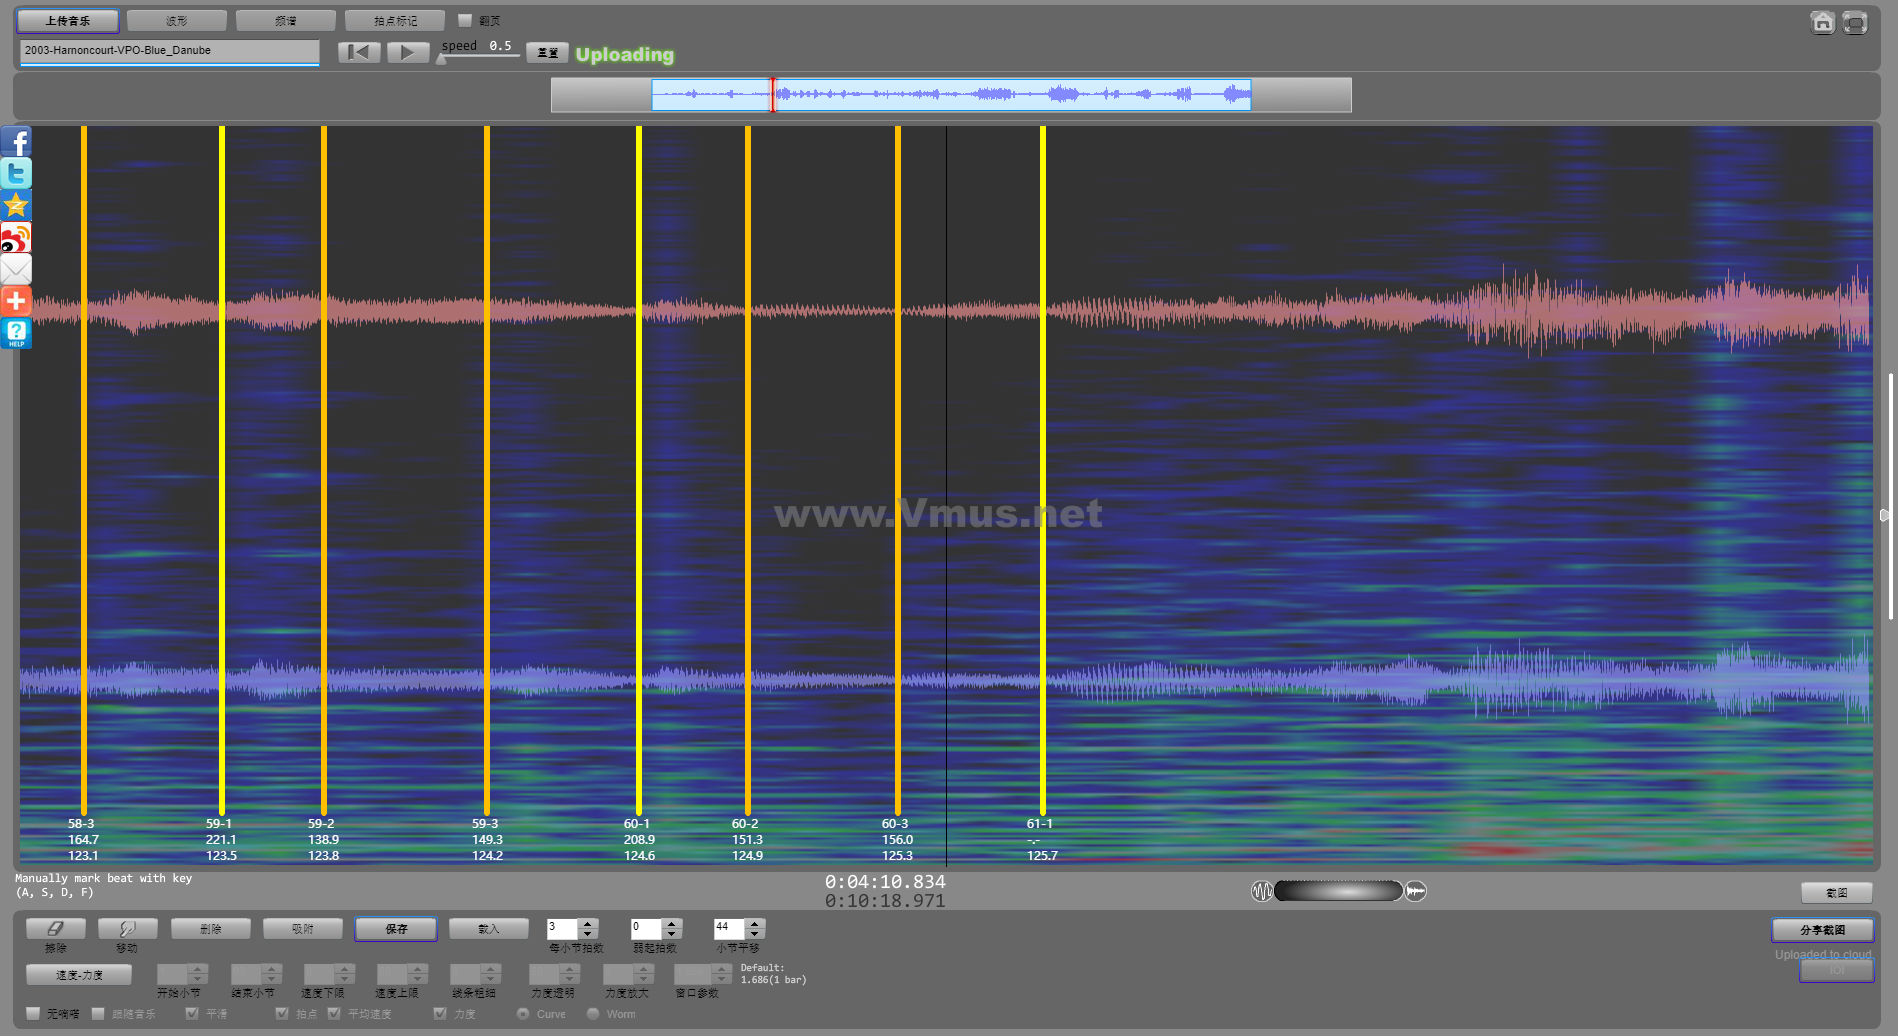Image resolution: width=1898 pixels, height=1036 pixels.
Task: Select the beat marker labeled 60-1
Action: (639, 470)
